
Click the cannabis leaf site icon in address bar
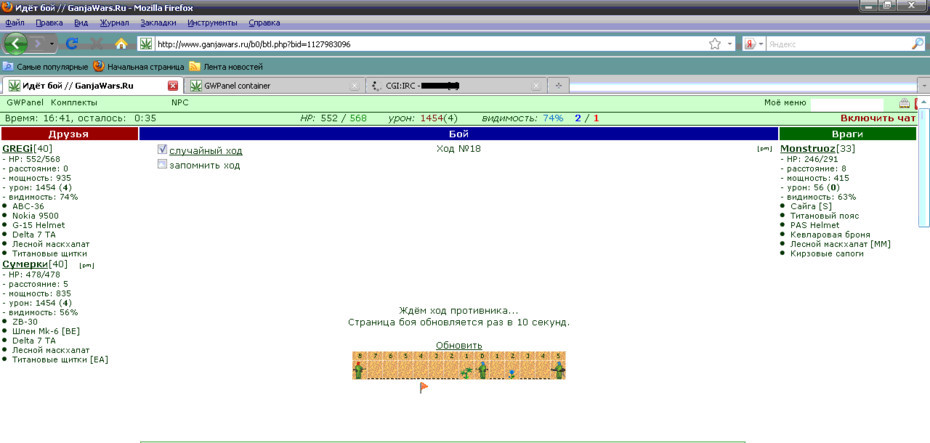pyautogui.click(x=146, y=44)
